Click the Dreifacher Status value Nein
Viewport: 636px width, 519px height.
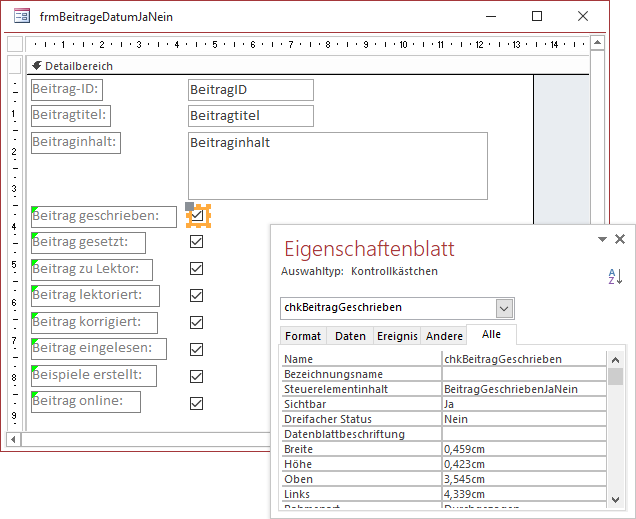coord(524,419)
